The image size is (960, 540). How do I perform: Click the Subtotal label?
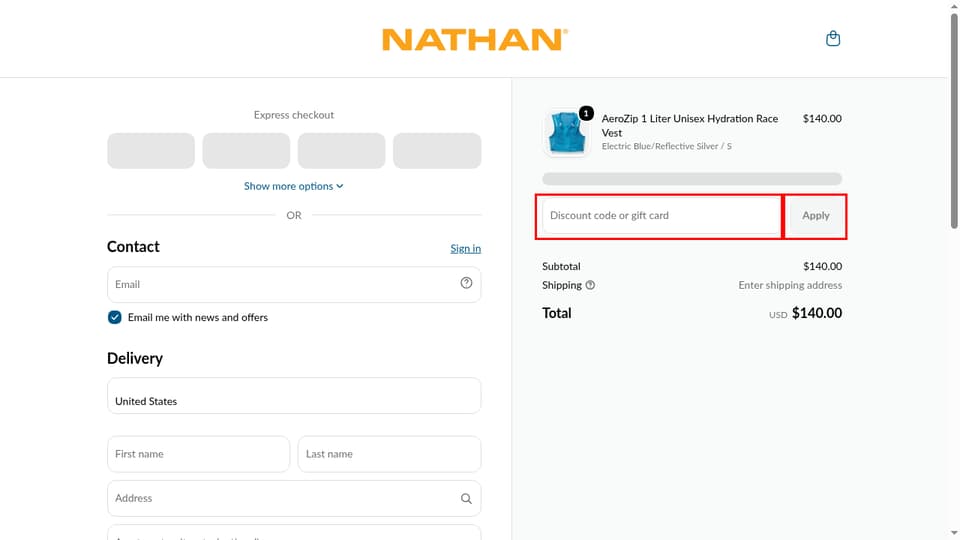[561, 266]
